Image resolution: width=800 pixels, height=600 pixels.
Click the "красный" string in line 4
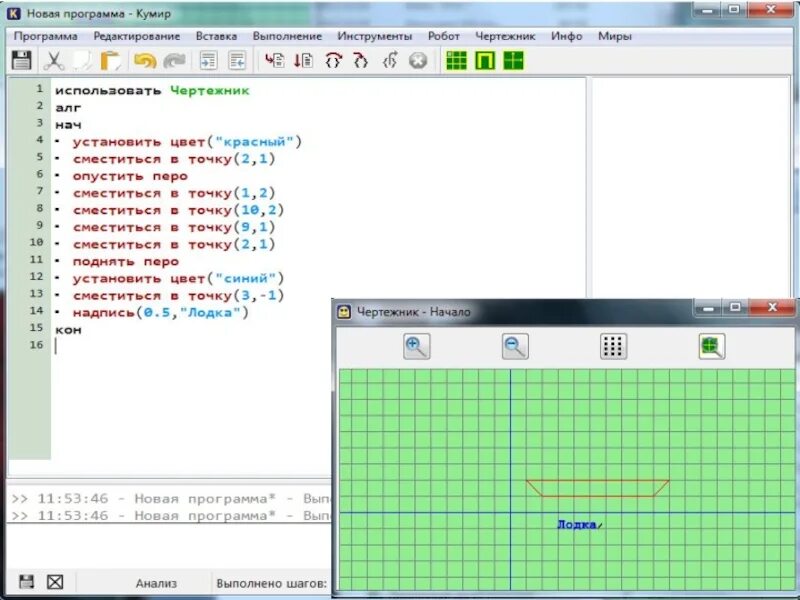click(x=254, y=142)
